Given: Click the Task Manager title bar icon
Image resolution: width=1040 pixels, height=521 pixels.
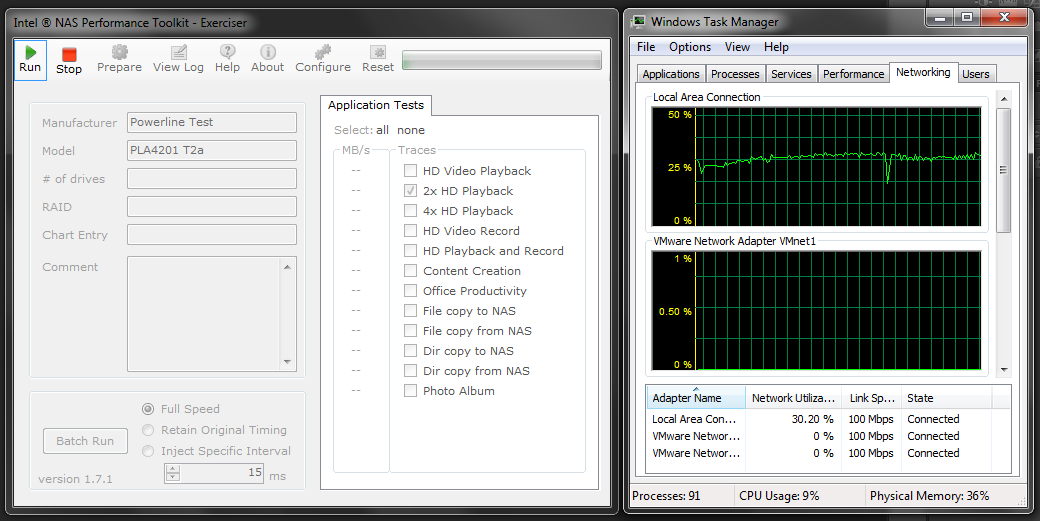Looking at the screenshot, I should (639, 21).
